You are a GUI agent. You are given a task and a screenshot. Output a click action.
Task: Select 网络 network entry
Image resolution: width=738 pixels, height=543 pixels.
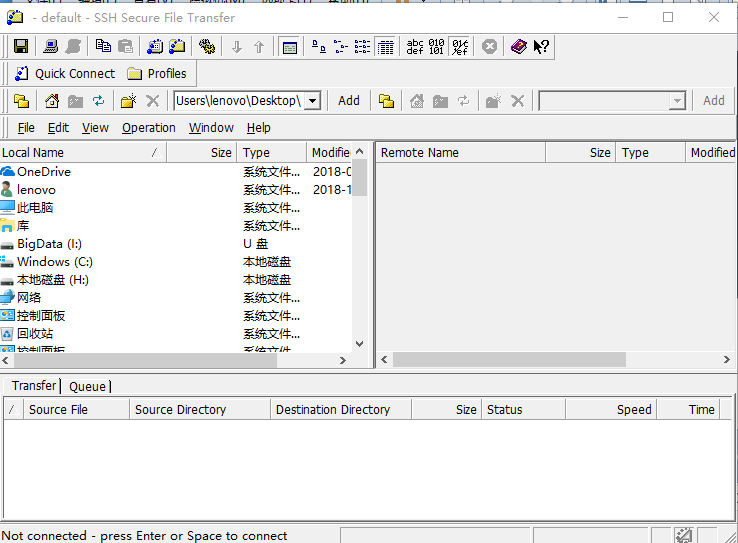(21, 298)
